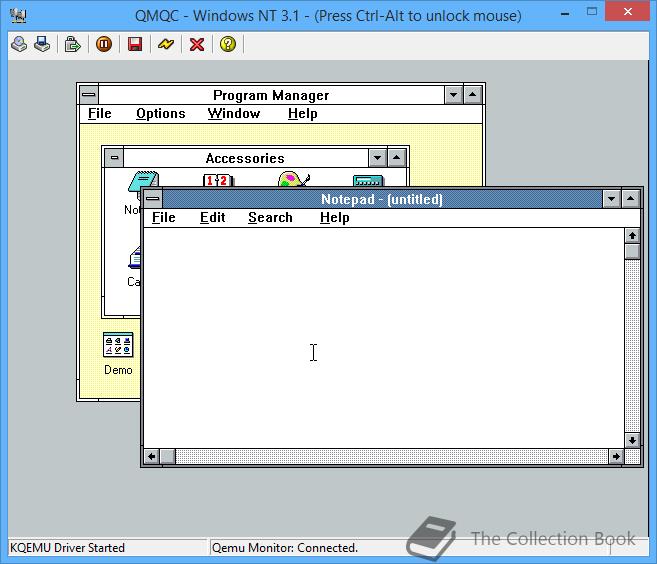
Task: Open Notepad's Edit menu
Action: tap(212, 217)
